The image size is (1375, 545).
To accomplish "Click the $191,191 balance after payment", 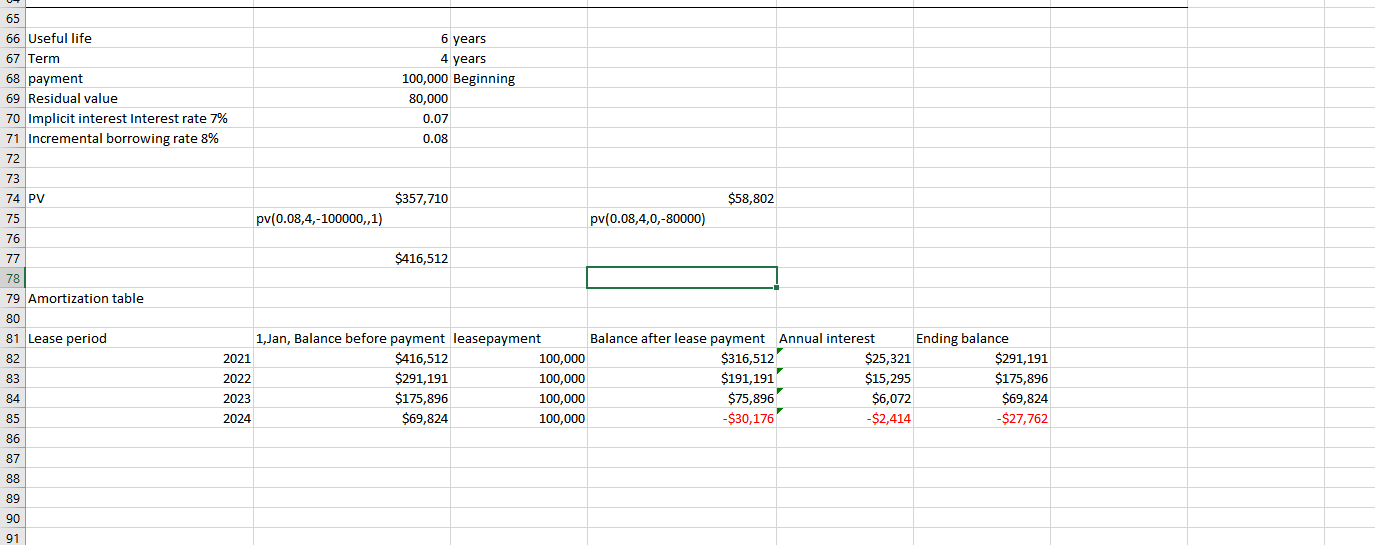I will click(x=682, y=378).
